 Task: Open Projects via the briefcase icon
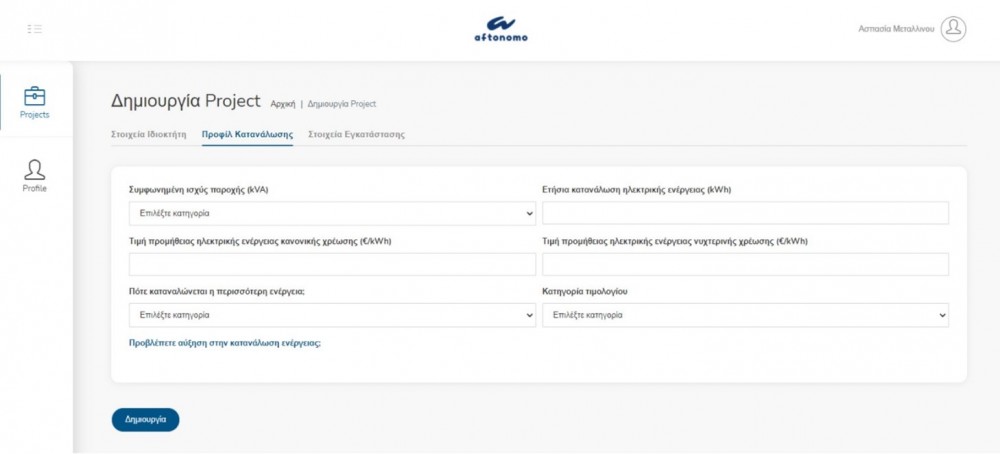pos(35,96)
